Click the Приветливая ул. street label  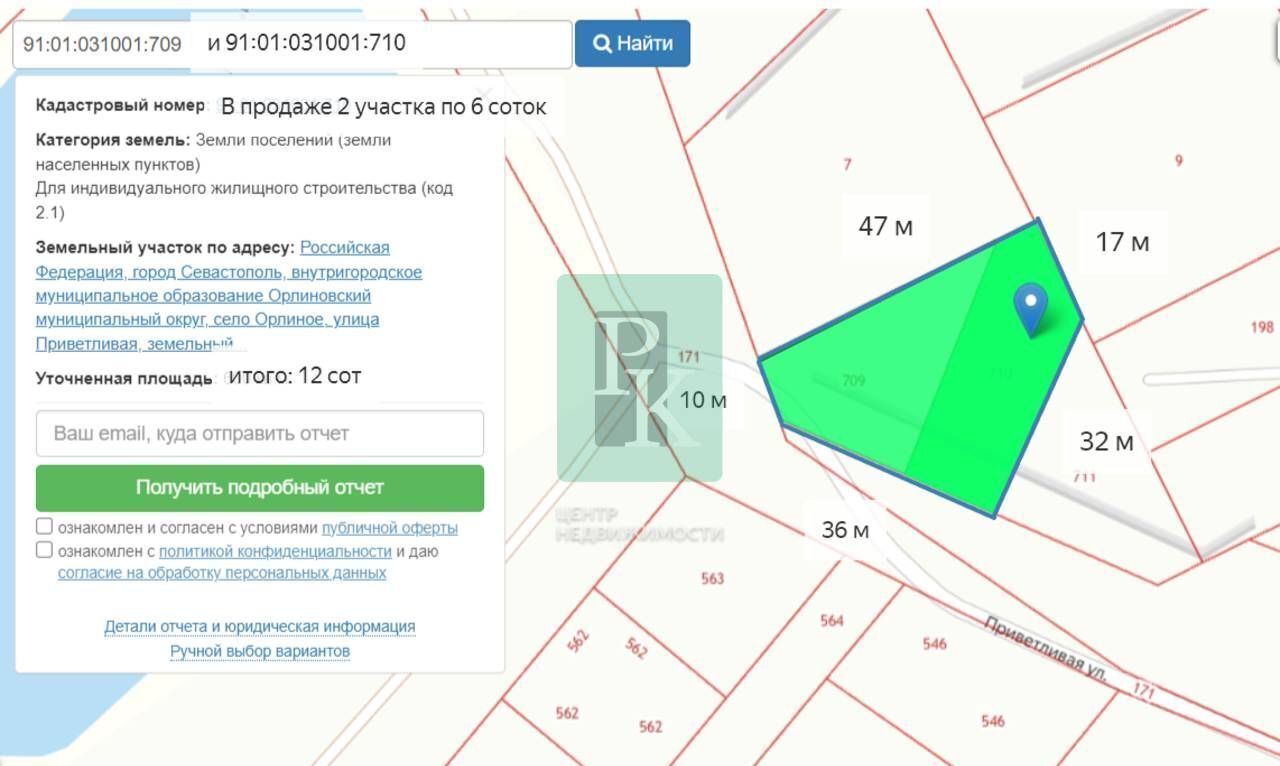tap(1046, 649)
